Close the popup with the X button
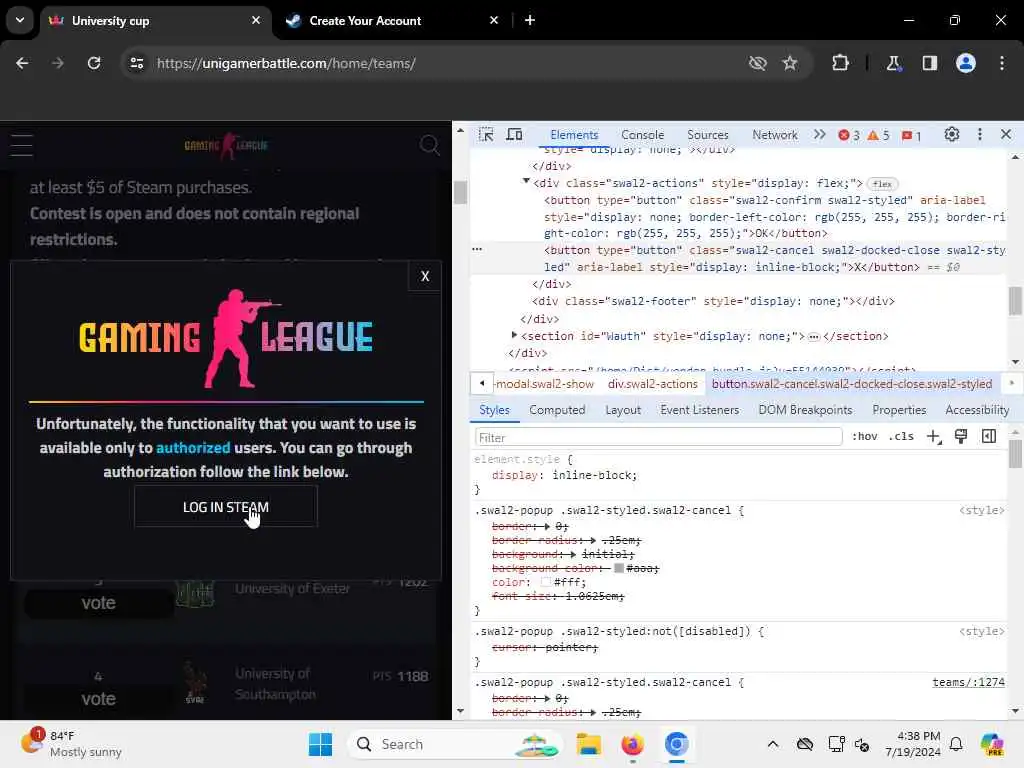1024x768 pixels. [x=424, y=276]
